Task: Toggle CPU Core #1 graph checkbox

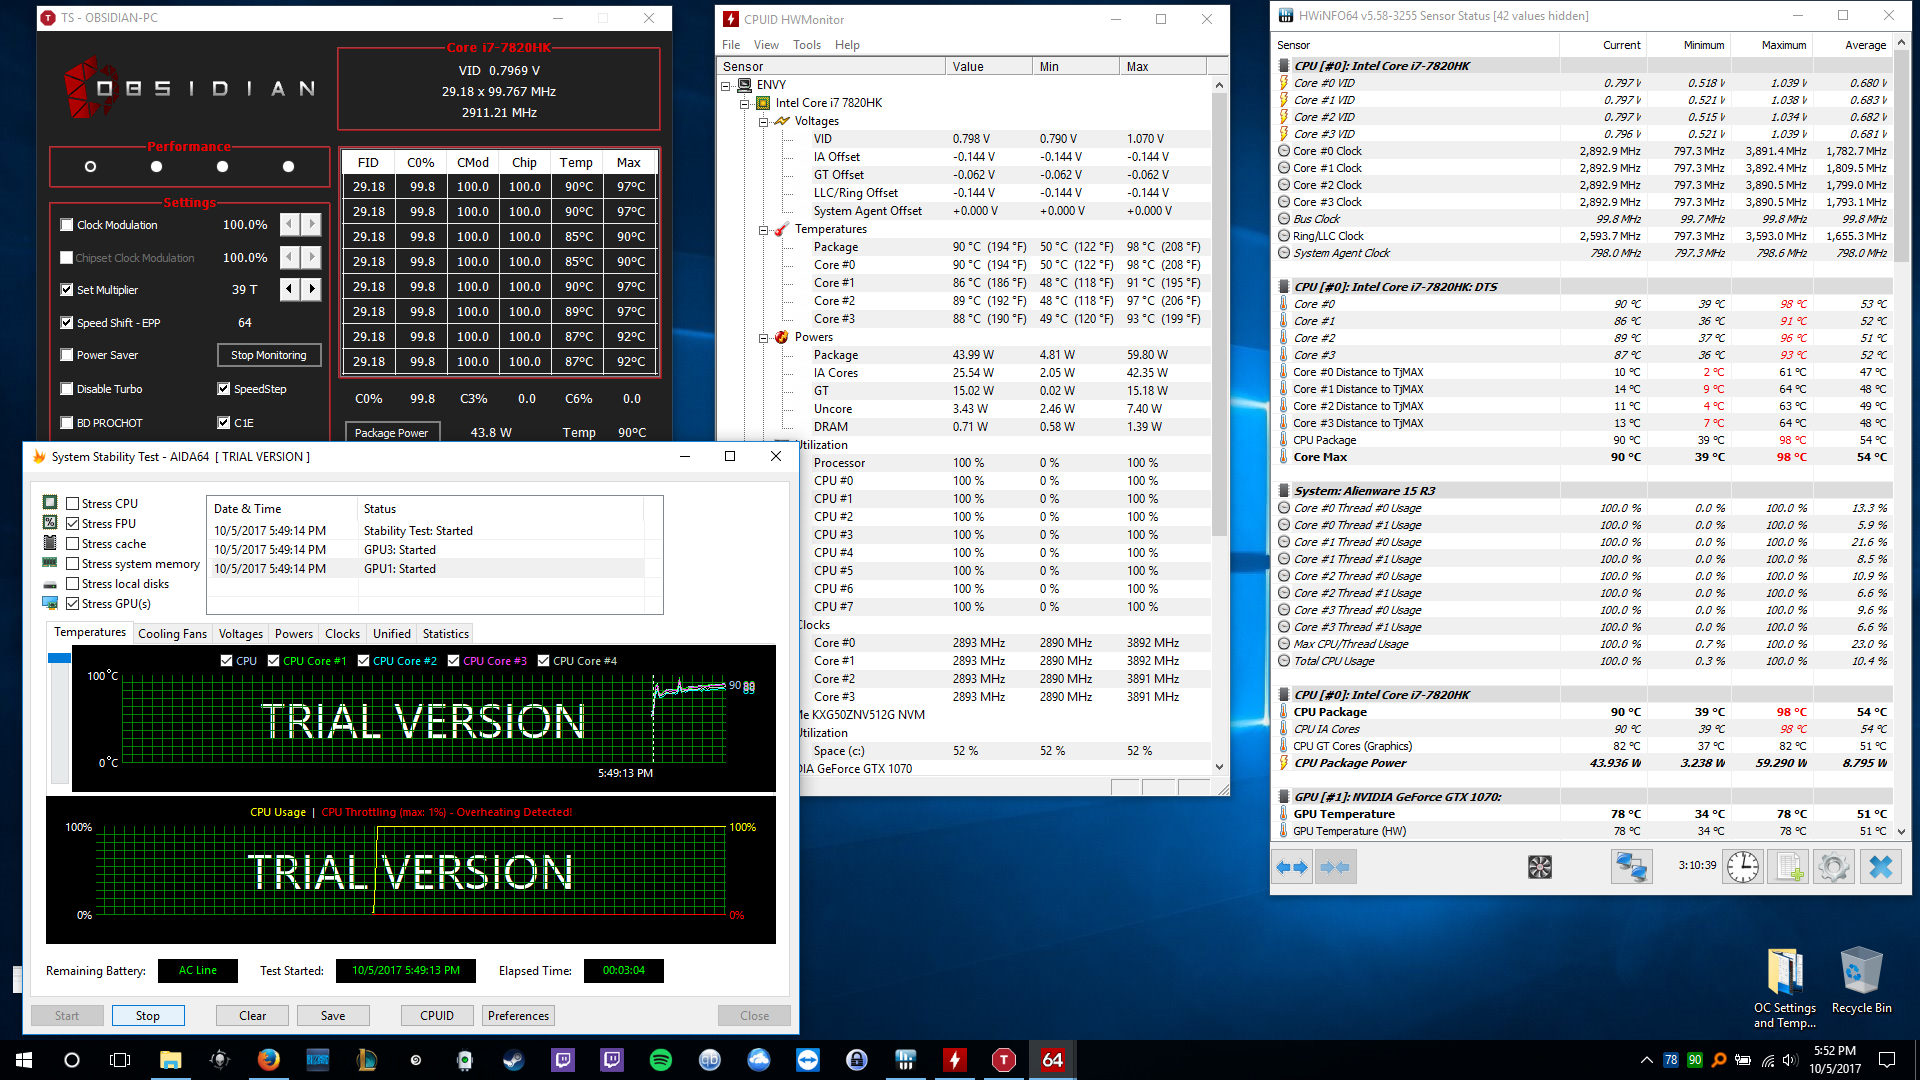Action: pyautogui.click(x=273, y=661)
